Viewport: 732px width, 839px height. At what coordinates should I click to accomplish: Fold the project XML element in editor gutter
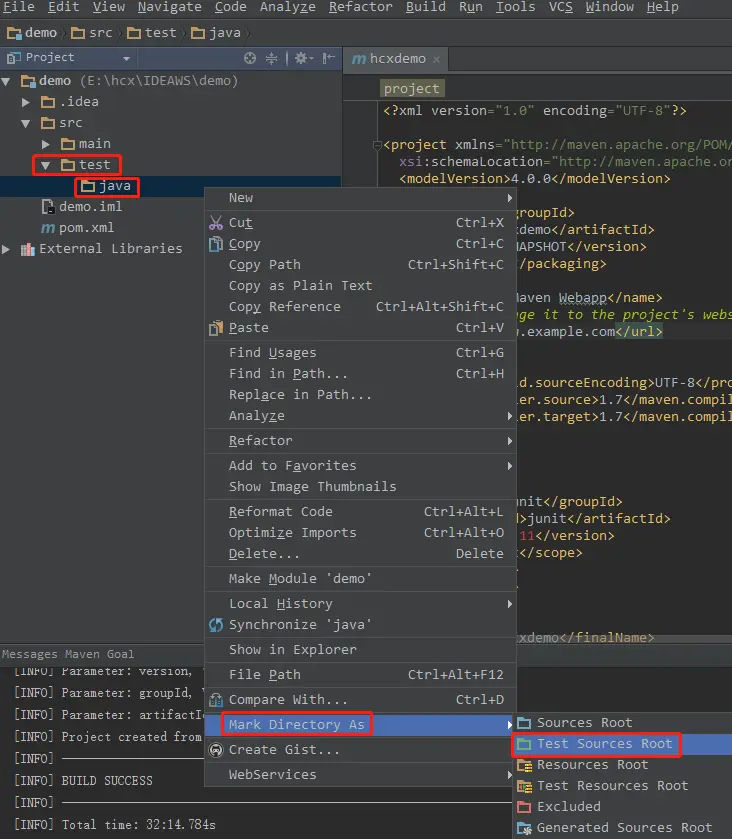click(377, 144)
